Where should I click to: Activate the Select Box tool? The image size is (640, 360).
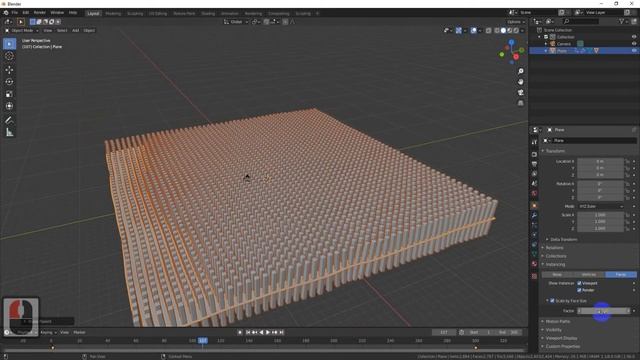click(x=9, y=44)
